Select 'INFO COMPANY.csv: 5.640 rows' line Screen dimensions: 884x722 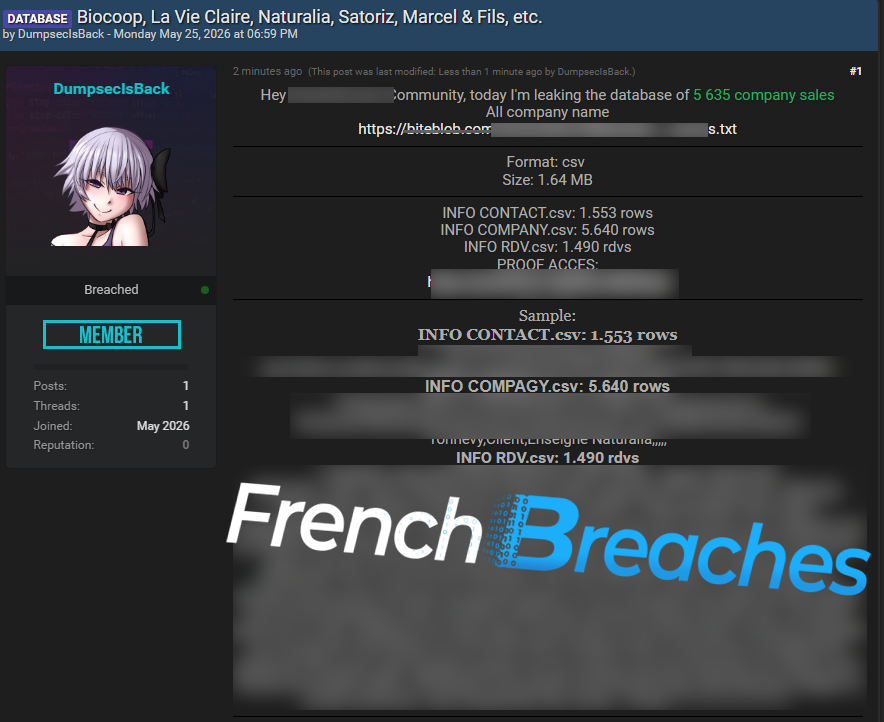(x=547, y=230)
